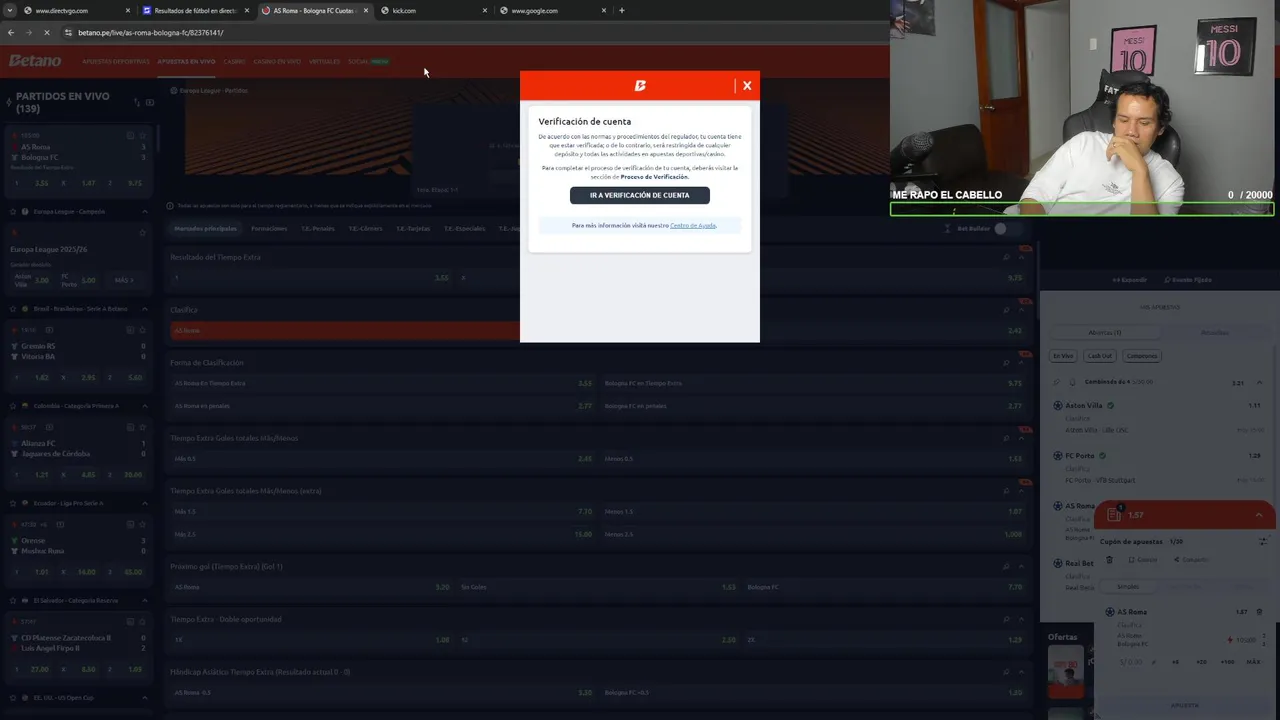
Task: Select the T.E.-Tarjetas tab
Action: 412,229
